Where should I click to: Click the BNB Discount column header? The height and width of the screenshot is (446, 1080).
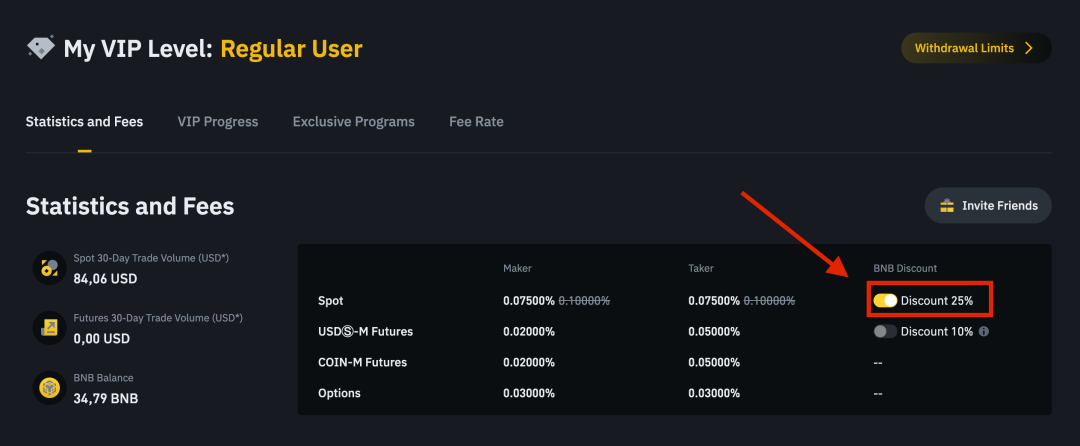tap(905, 268)
